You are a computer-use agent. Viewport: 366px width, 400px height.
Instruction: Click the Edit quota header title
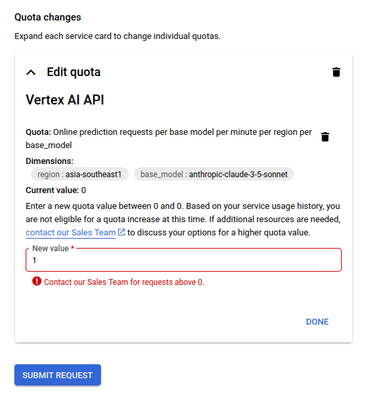pyautogui.click(x=74, y=72)
